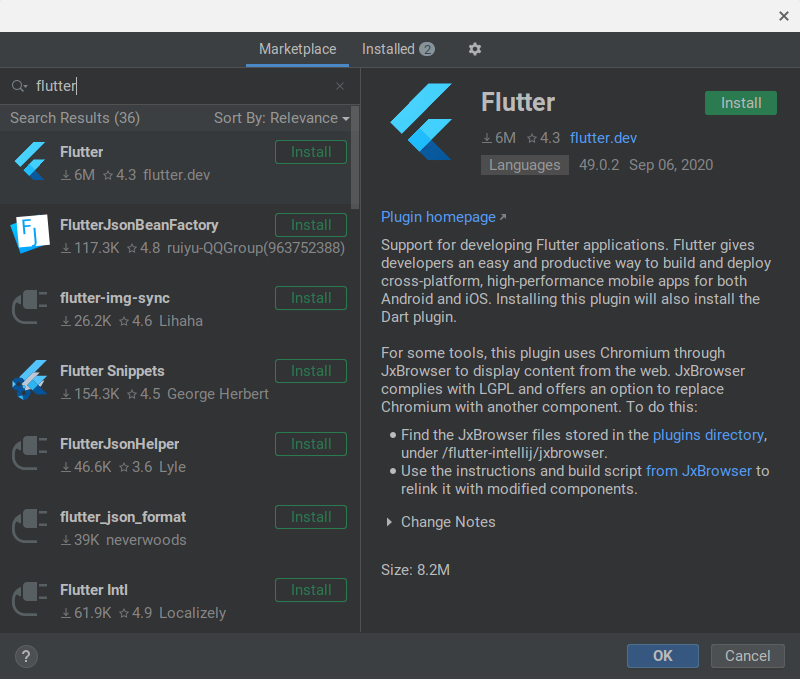This screenshot has width=800, height=679.
Task: Click the Installed tab count badge
Action: click(427, 49)
